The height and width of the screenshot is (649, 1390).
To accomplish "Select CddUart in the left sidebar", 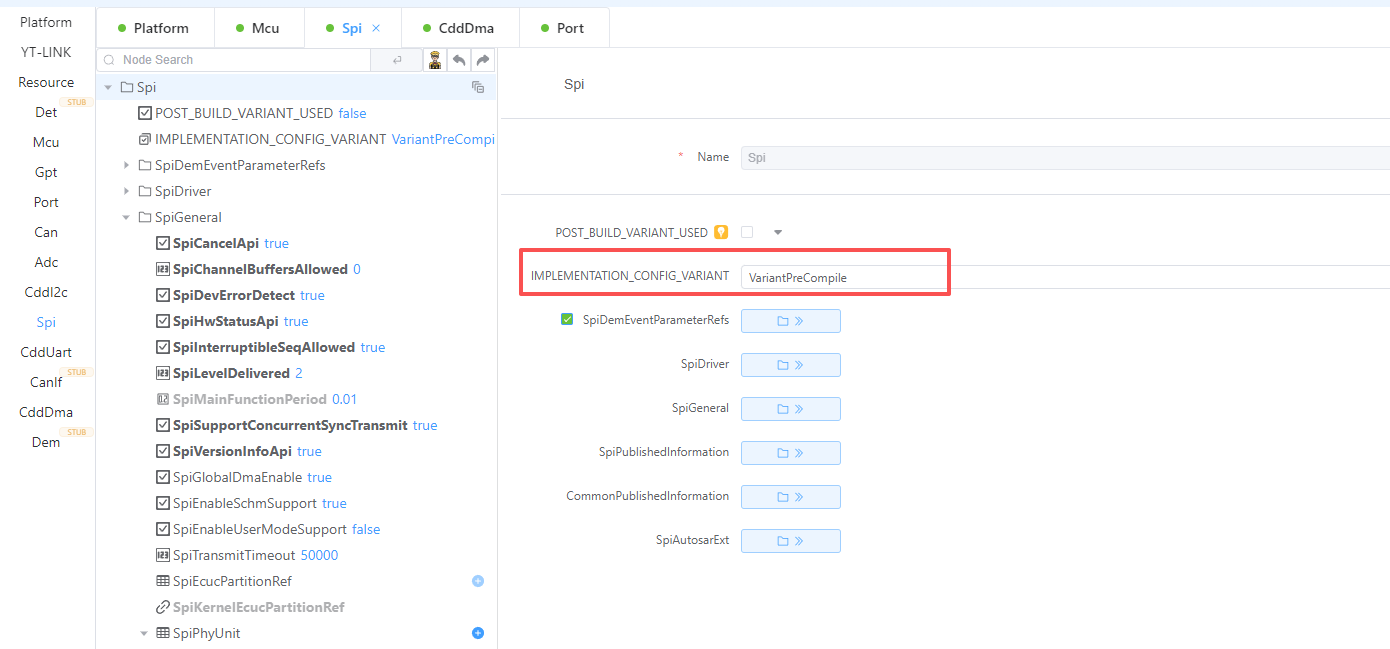I will click(x=46, y=352).
